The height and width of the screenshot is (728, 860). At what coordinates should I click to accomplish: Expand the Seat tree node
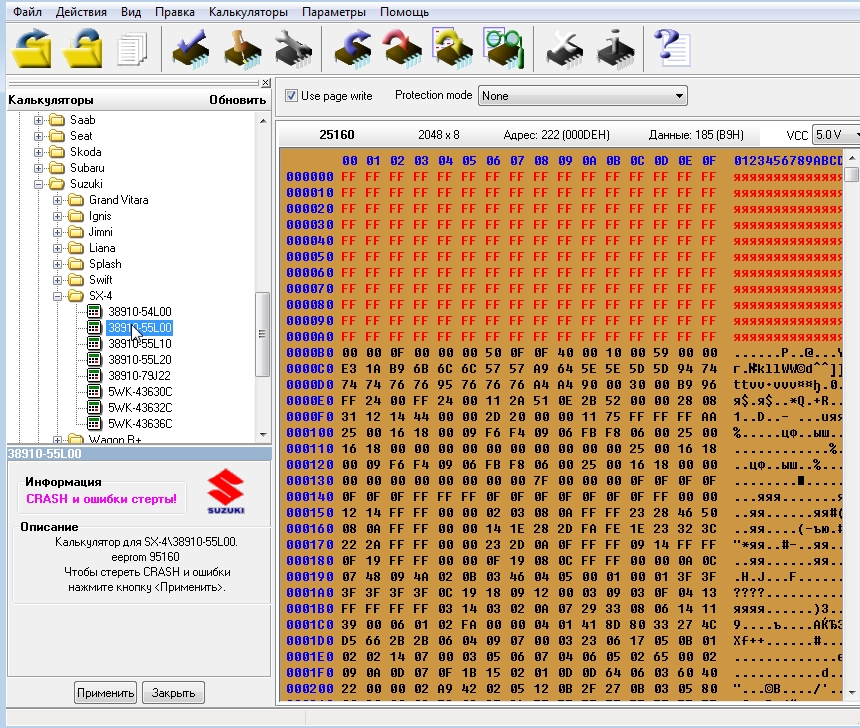click(x=38, y=136)
